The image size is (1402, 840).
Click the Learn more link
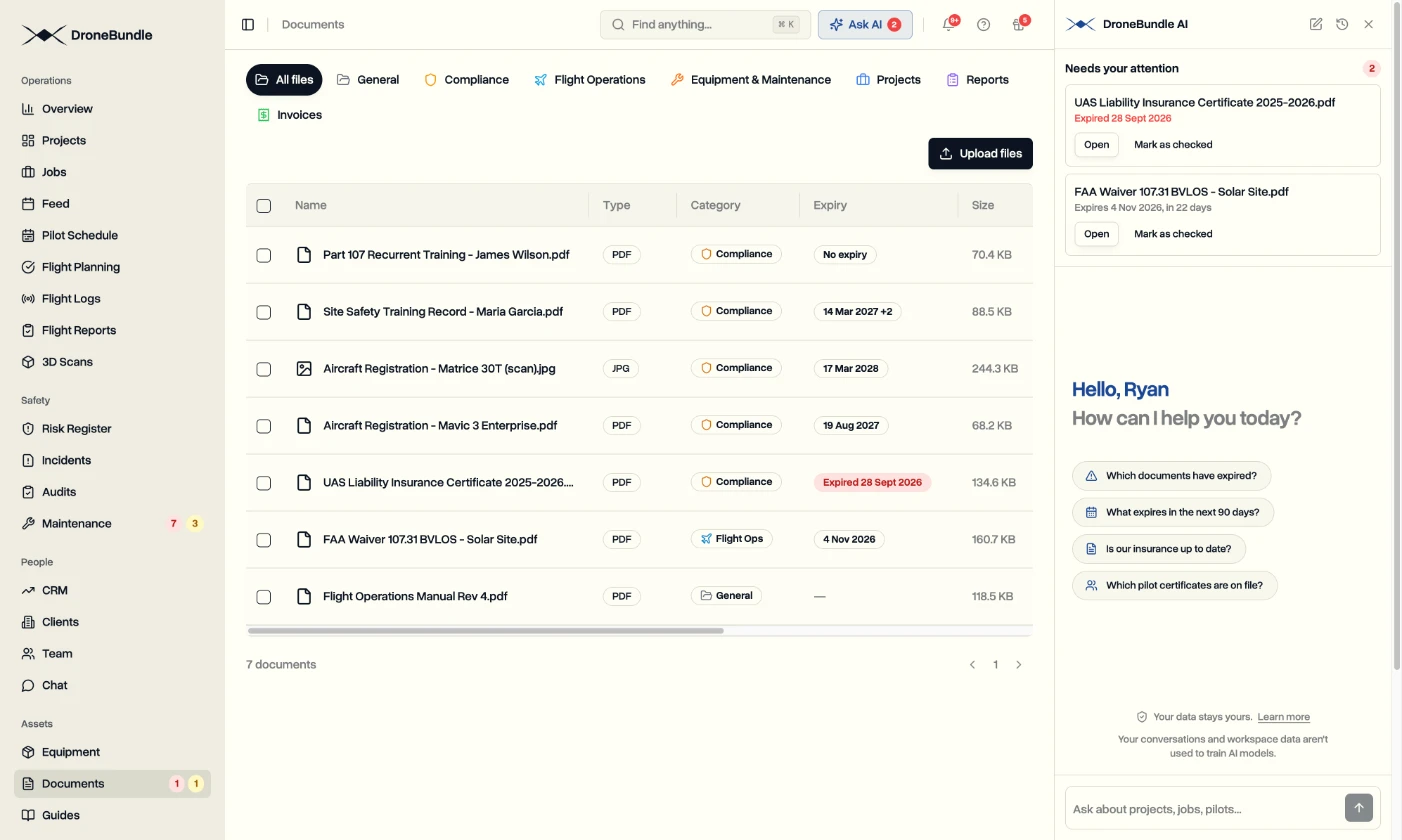[1283, 717]
